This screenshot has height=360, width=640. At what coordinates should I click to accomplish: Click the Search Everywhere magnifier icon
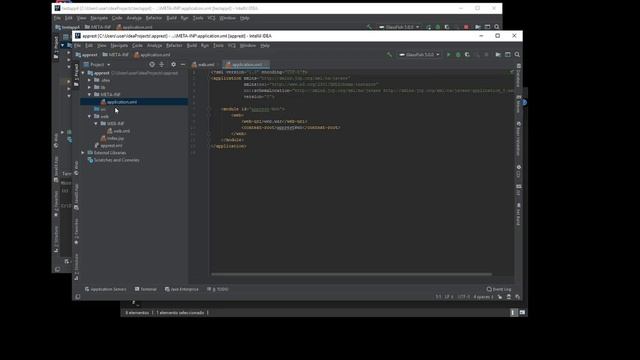coord(517,55)
